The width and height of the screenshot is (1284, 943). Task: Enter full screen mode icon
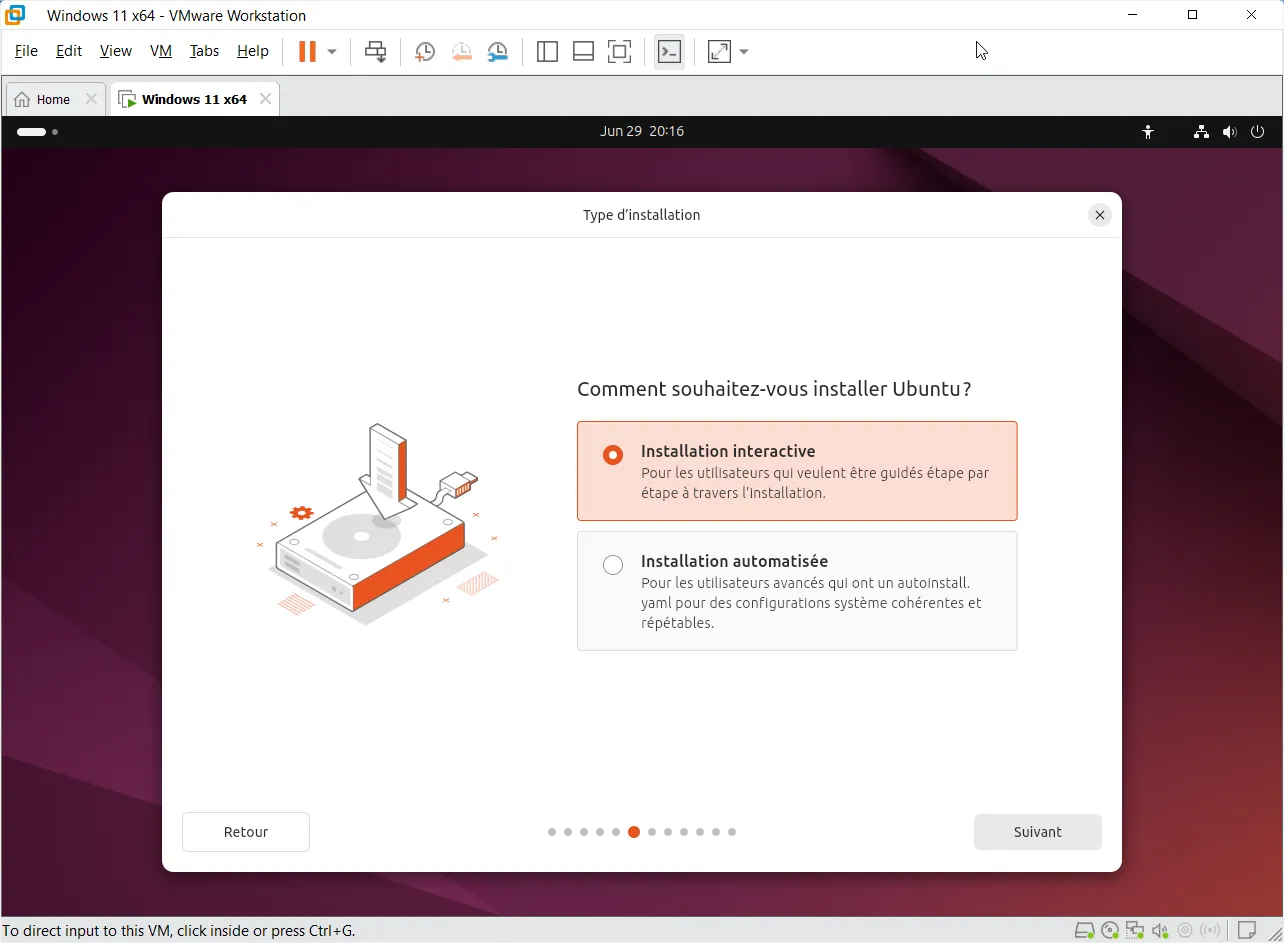(619, 52)
